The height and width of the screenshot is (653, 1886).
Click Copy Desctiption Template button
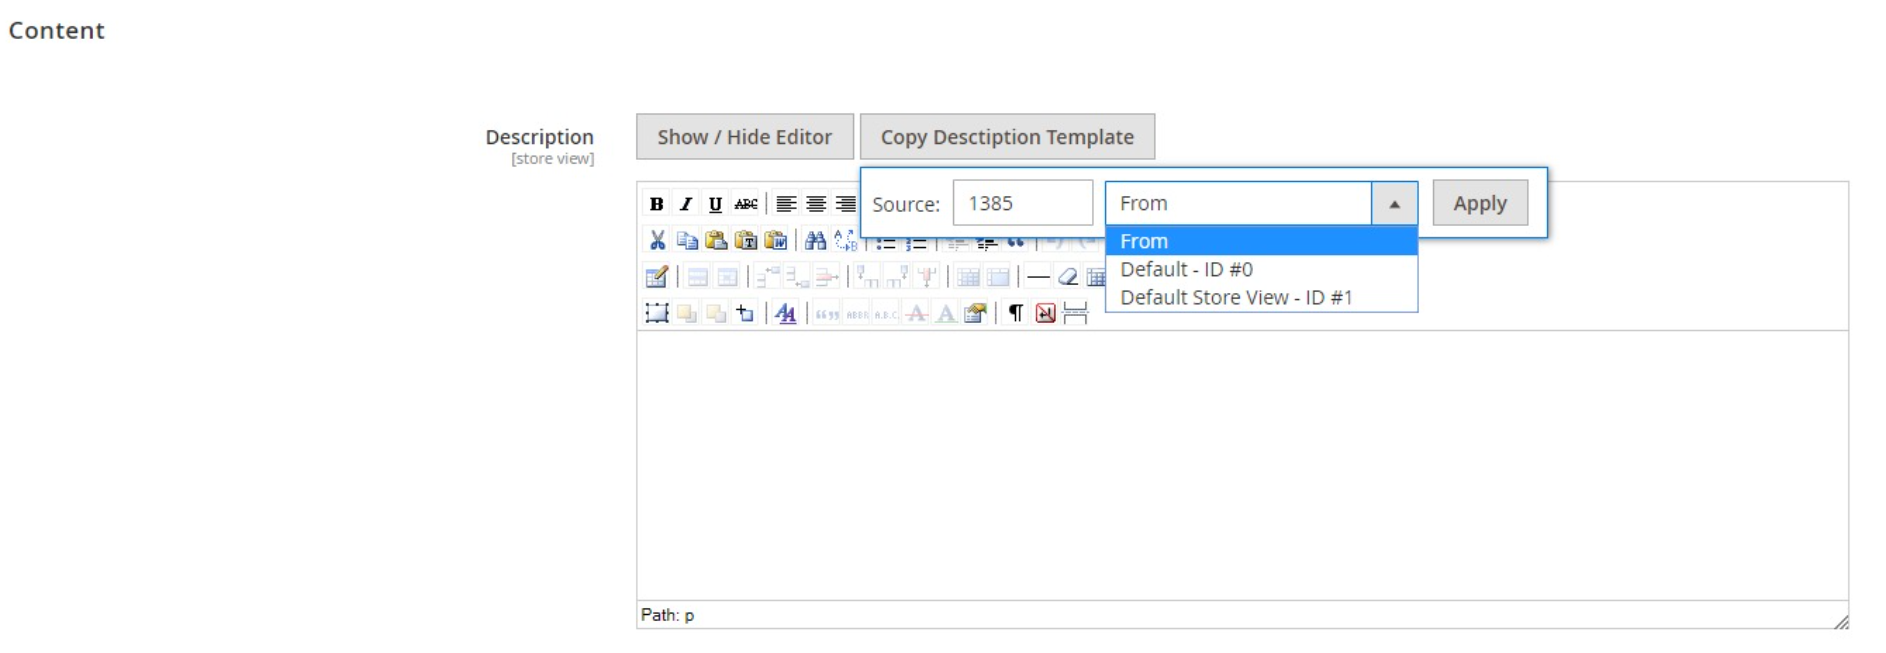(1007, 137)
